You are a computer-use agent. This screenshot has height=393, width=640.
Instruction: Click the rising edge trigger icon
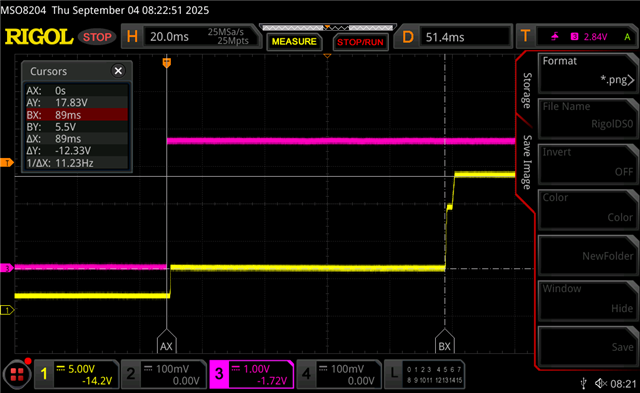tap(555, 37)
